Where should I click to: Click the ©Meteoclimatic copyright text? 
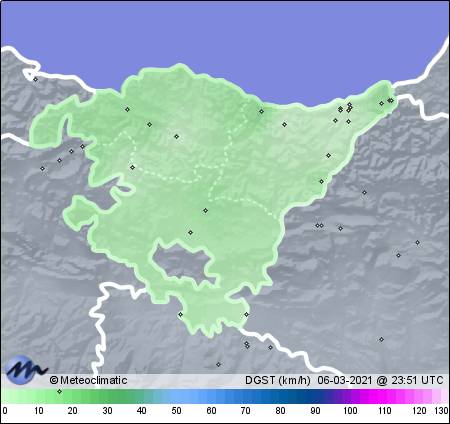[88, 380]
